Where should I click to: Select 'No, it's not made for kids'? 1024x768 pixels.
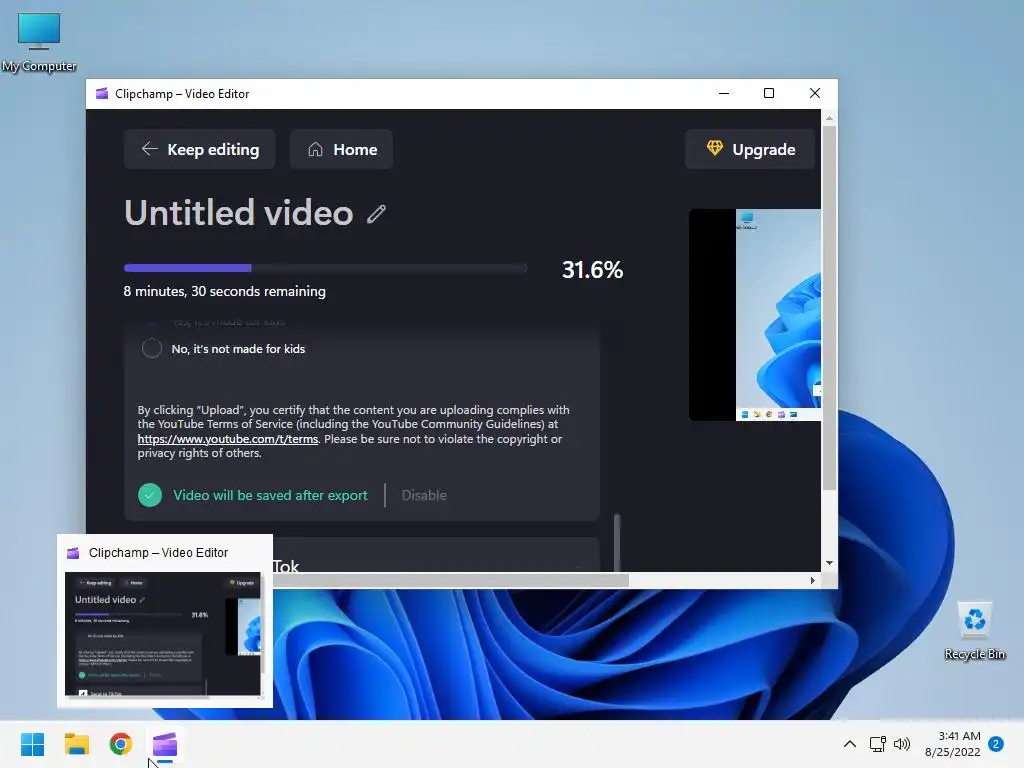tap(152, 349)
